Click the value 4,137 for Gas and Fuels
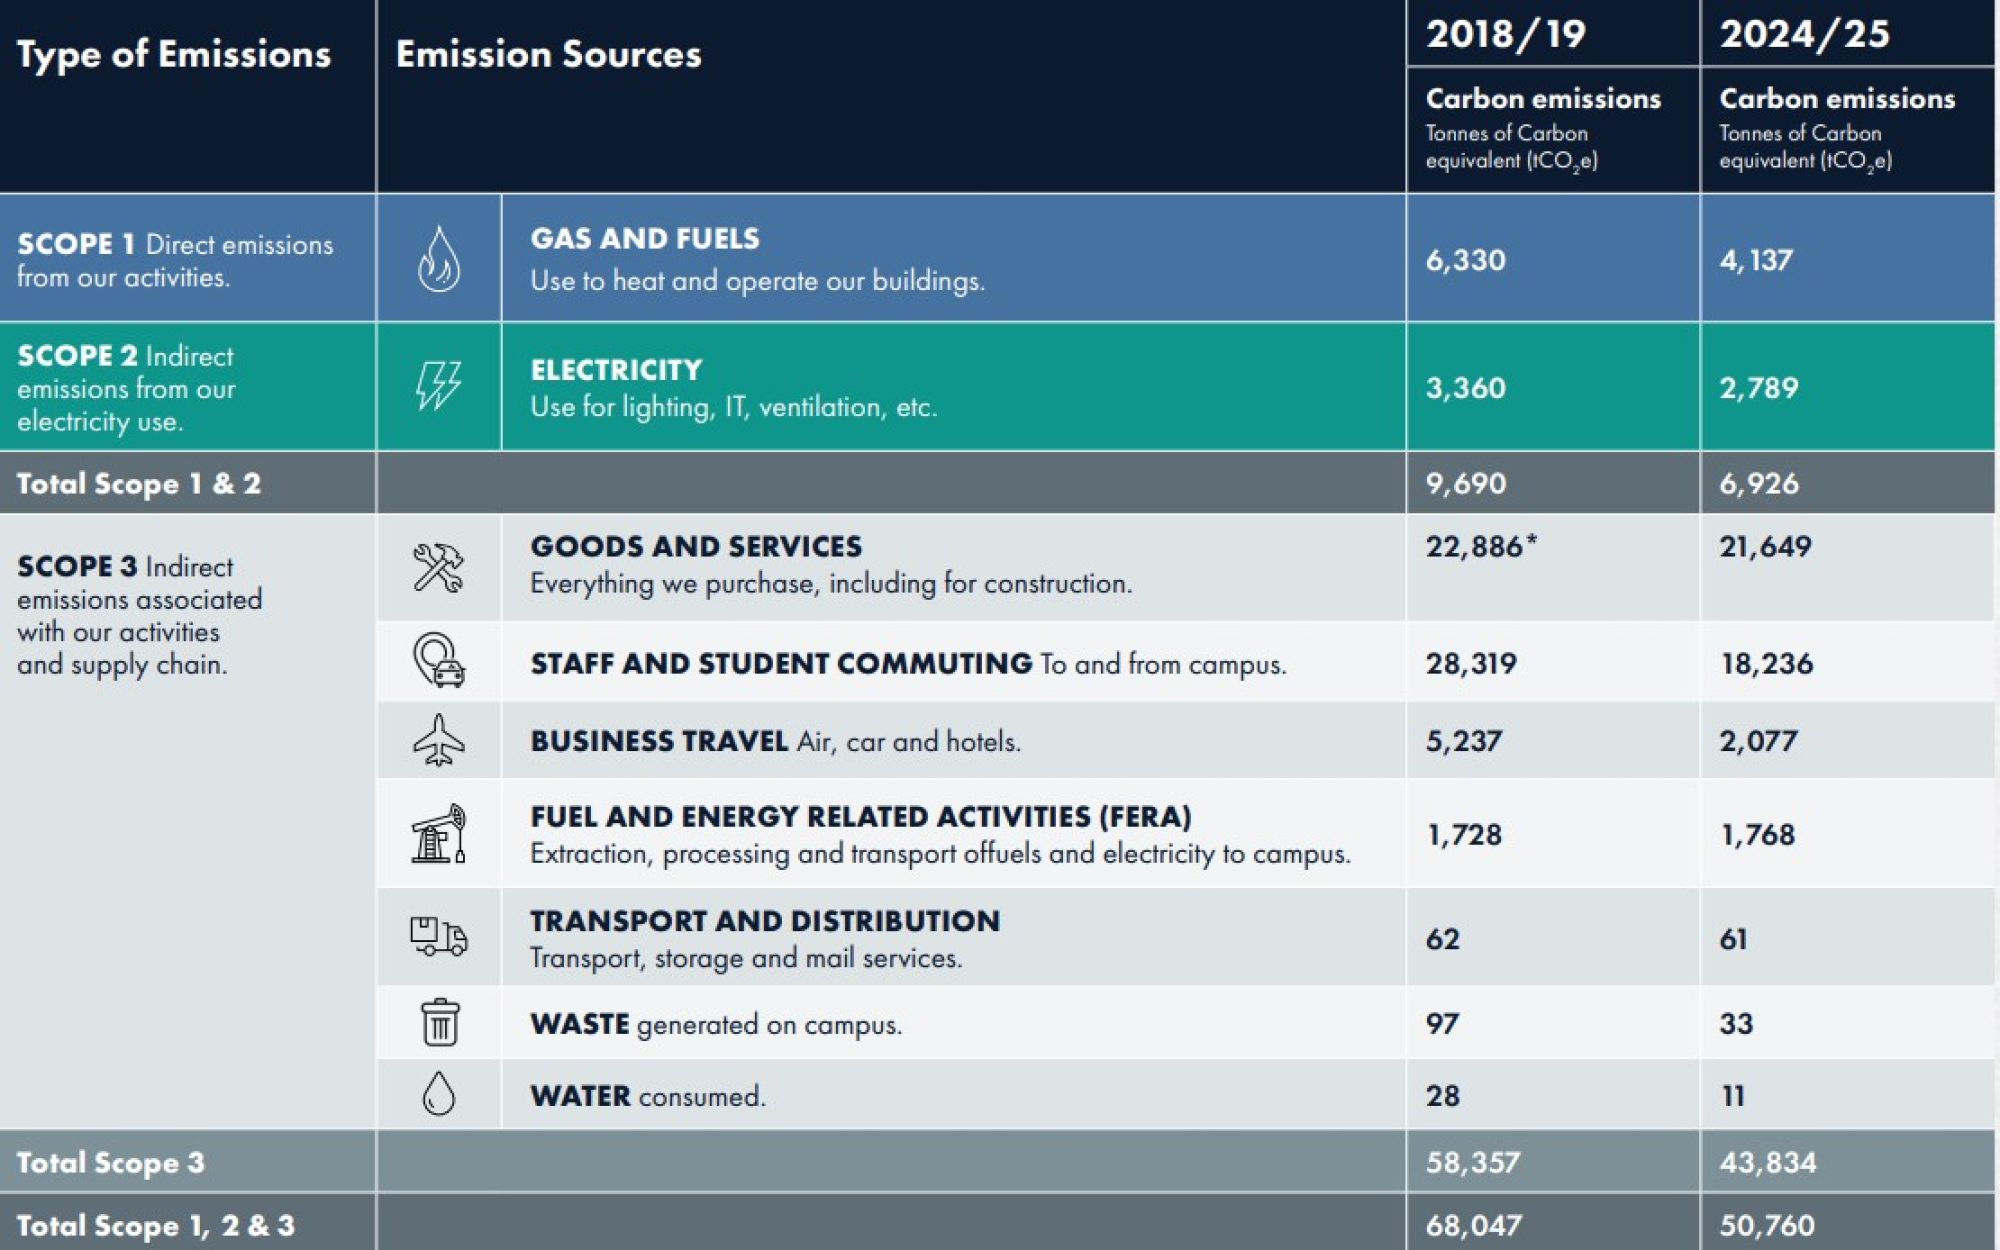2000x1250 pixels. click(1756, 260)
